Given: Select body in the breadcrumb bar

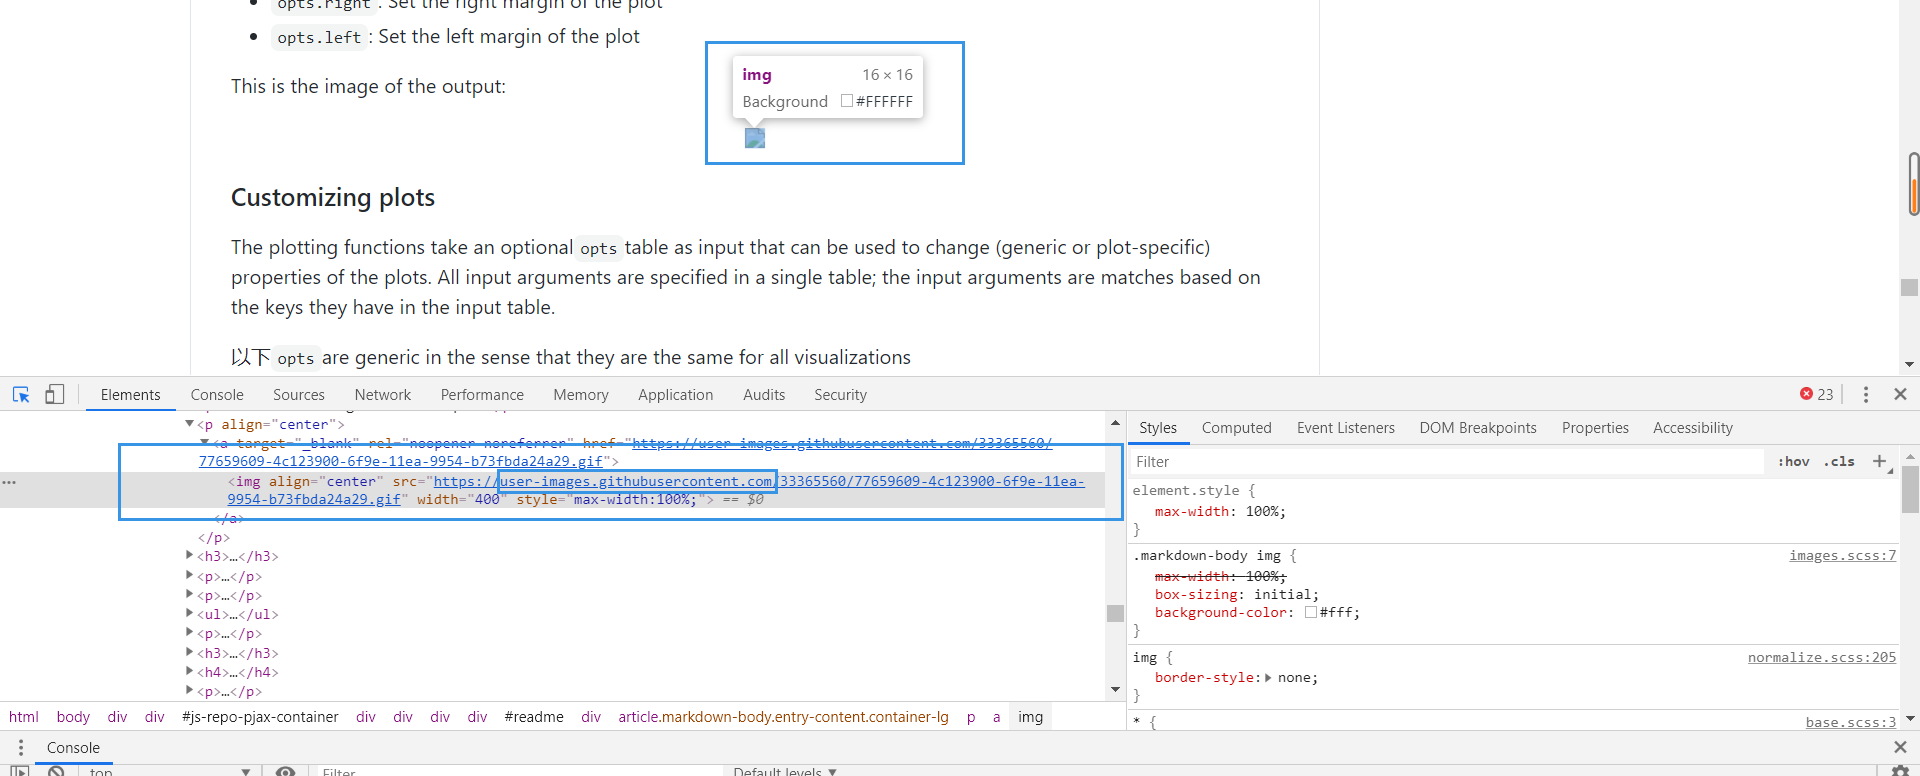Looking at the screenshot, I should click(73, 717).
